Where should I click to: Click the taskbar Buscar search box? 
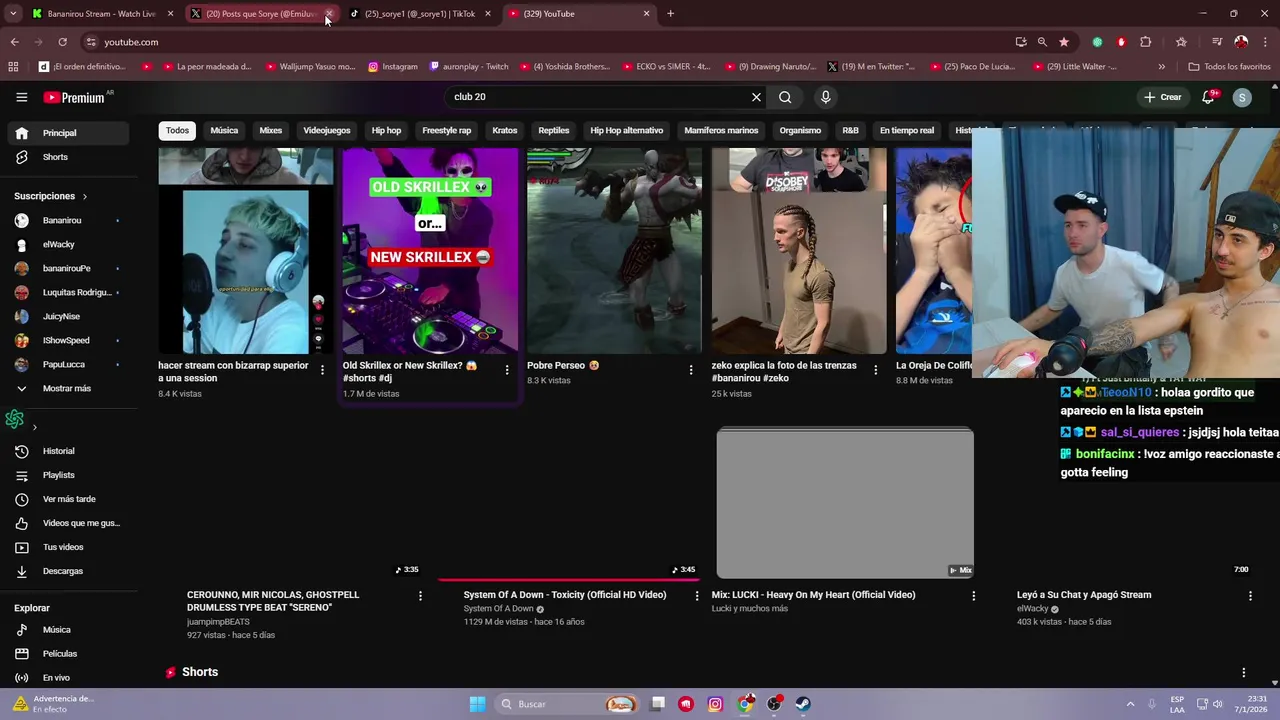566,704
